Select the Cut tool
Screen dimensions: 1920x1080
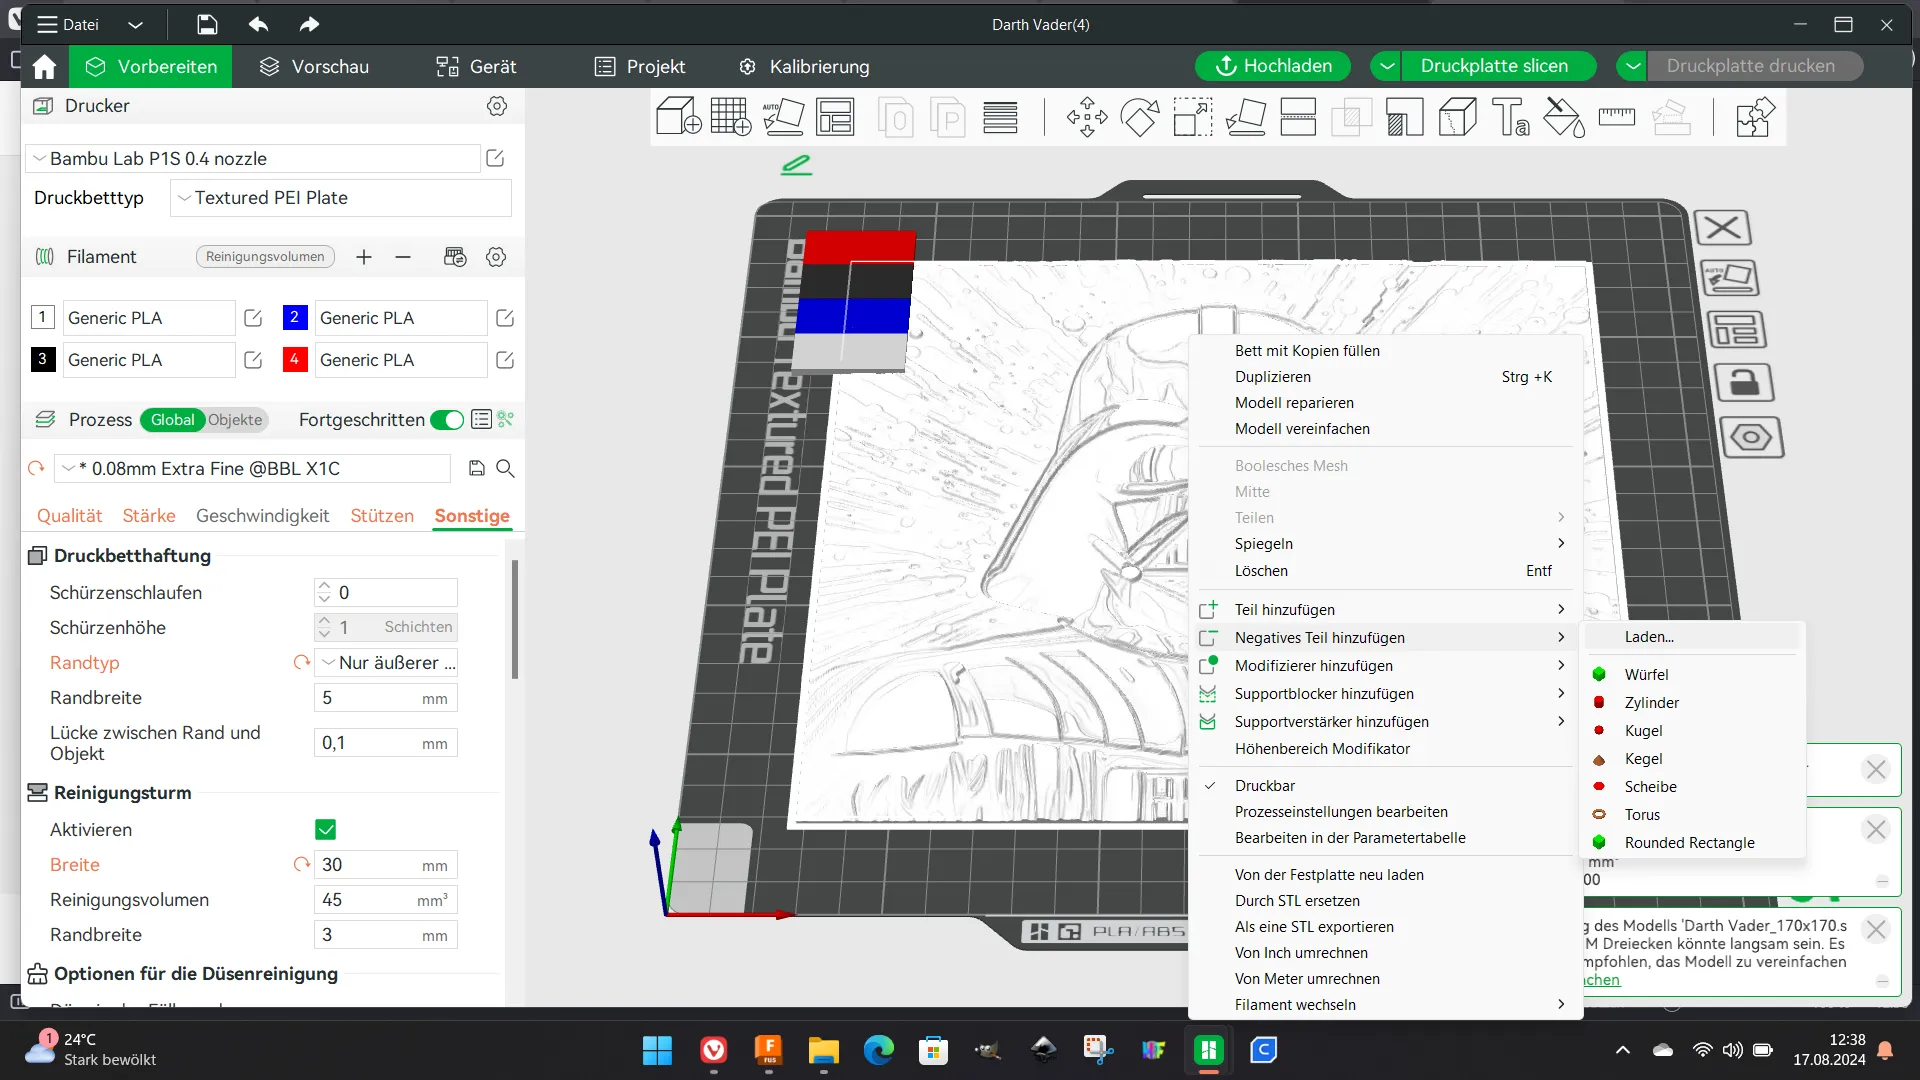1298,117
